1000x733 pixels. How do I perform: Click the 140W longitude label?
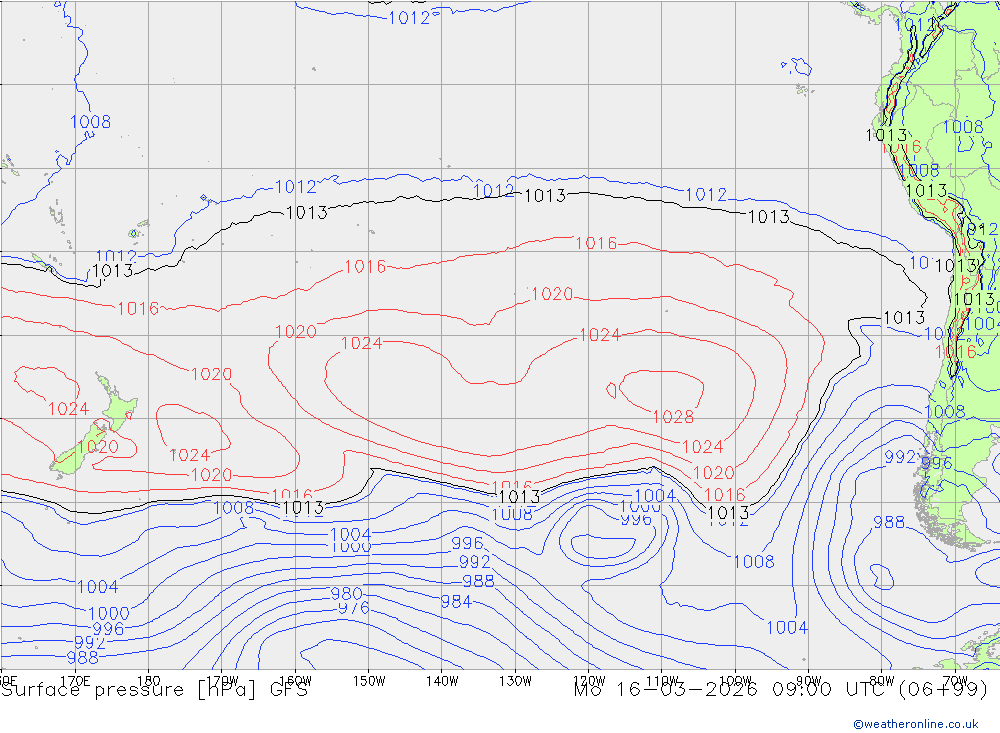[x=442, y=681]
